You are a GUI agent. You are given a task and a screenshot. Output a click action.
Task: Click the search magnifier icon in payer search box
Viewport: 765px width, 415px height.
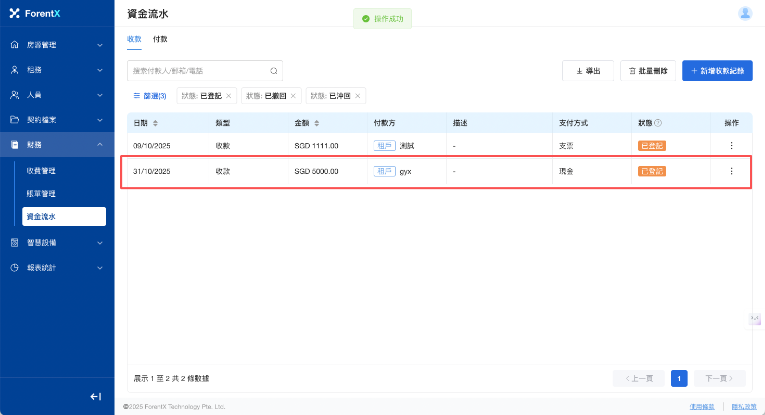273,71
